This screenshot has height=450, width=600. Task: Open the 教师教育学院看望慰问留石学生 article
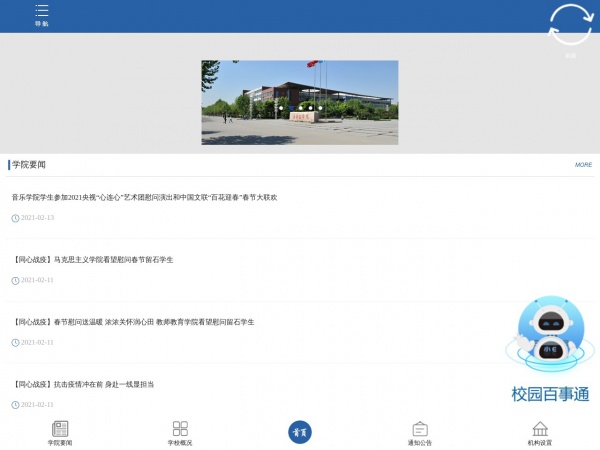coord(133,322)
